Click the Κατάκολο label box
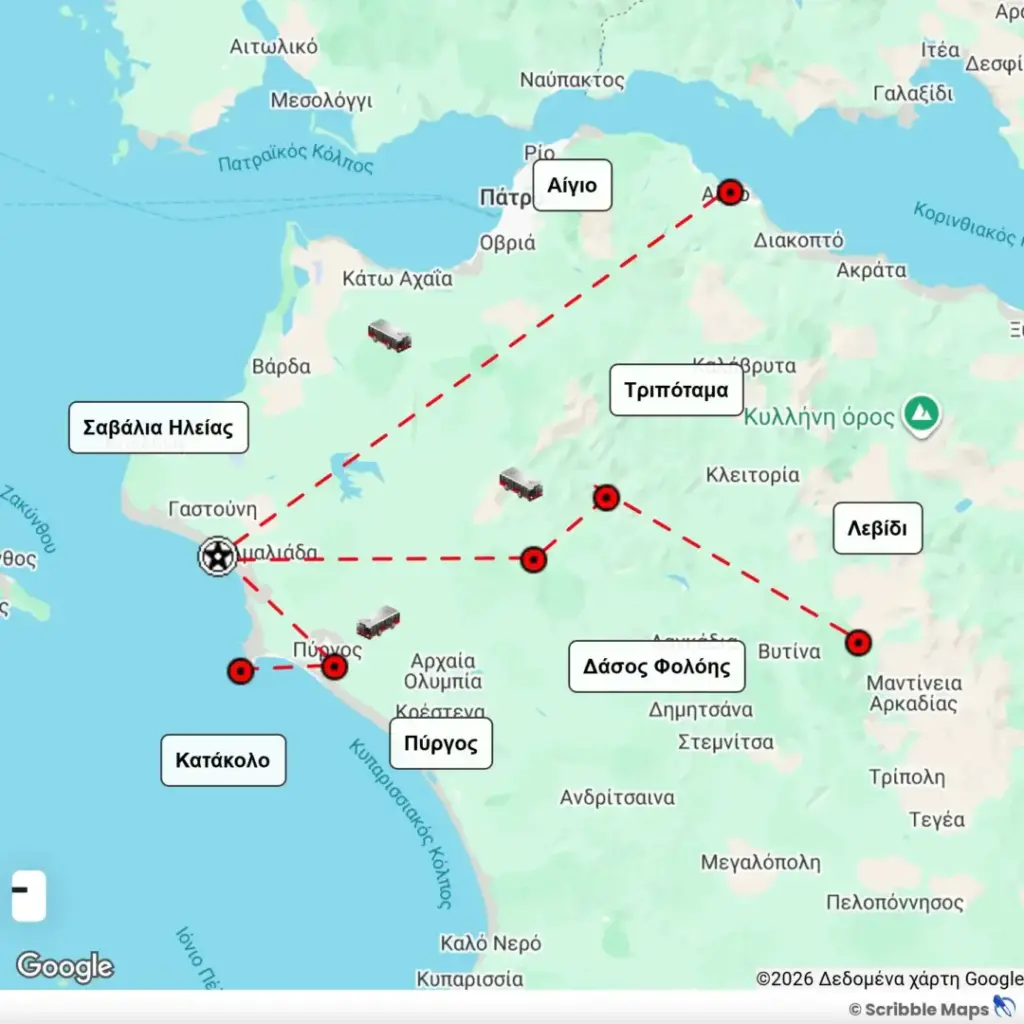 click(223, 760)
